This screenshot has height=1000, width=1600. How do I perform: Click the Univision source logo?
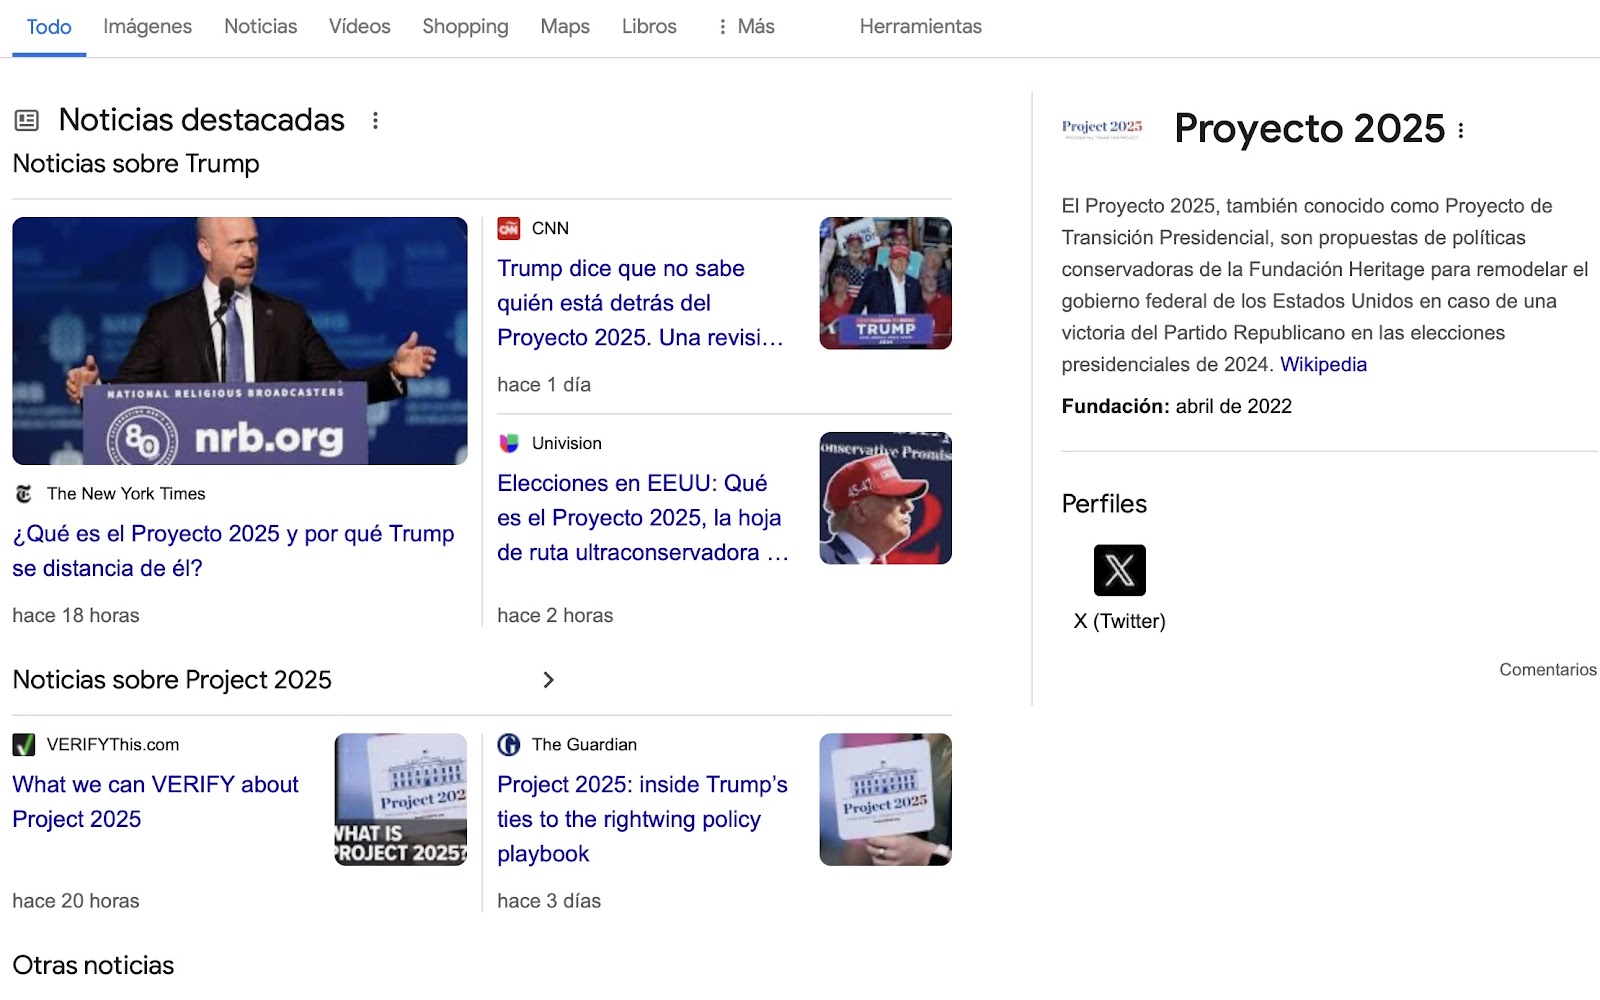click(x=509, y=443)
